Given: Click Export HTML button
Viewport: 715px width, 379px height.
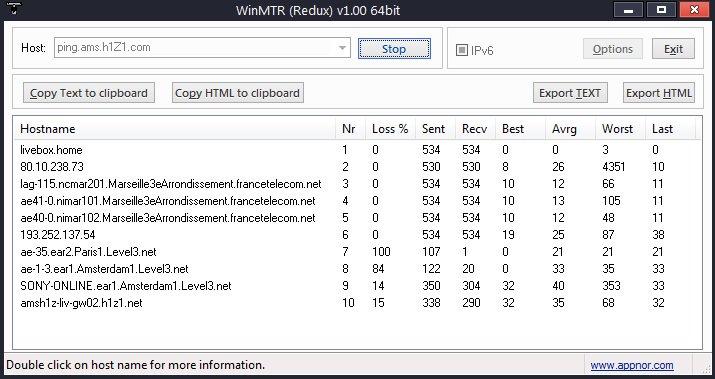Looking at the screenshot, I should tap(658, 93).
